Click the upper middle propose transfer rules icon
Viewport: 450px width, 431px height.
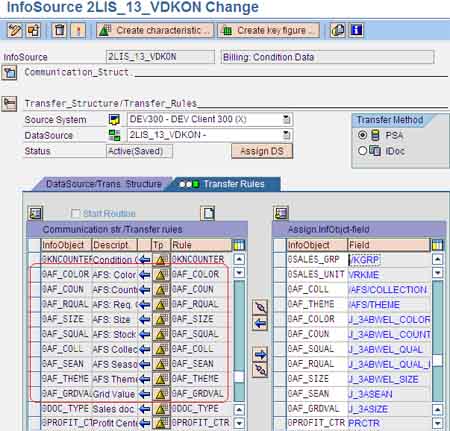(260, 308)
